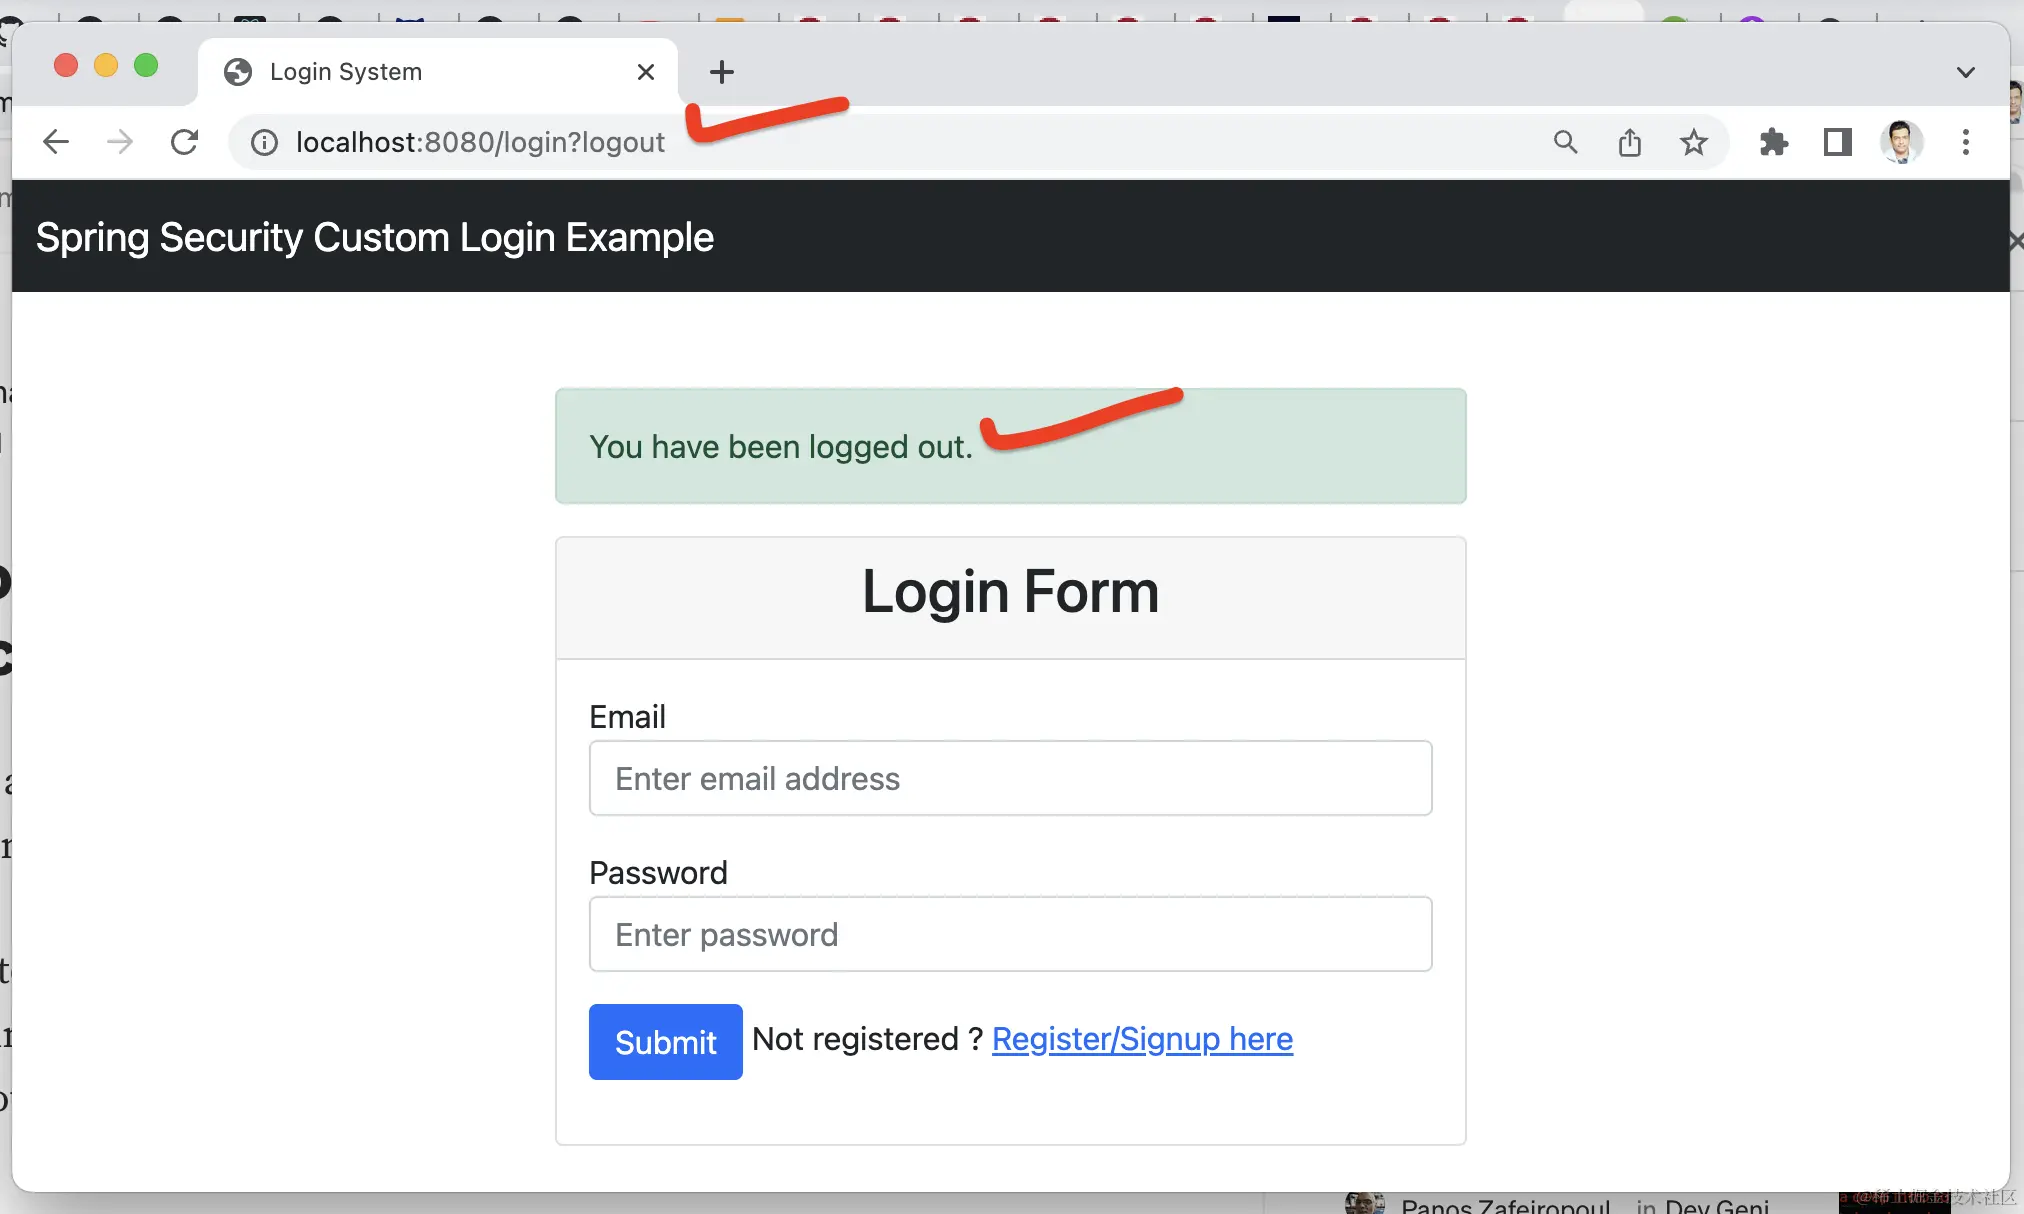Click the 'You have been logged out.' message
Viewport: 2024px width, 1214px height.
point(781,447)
